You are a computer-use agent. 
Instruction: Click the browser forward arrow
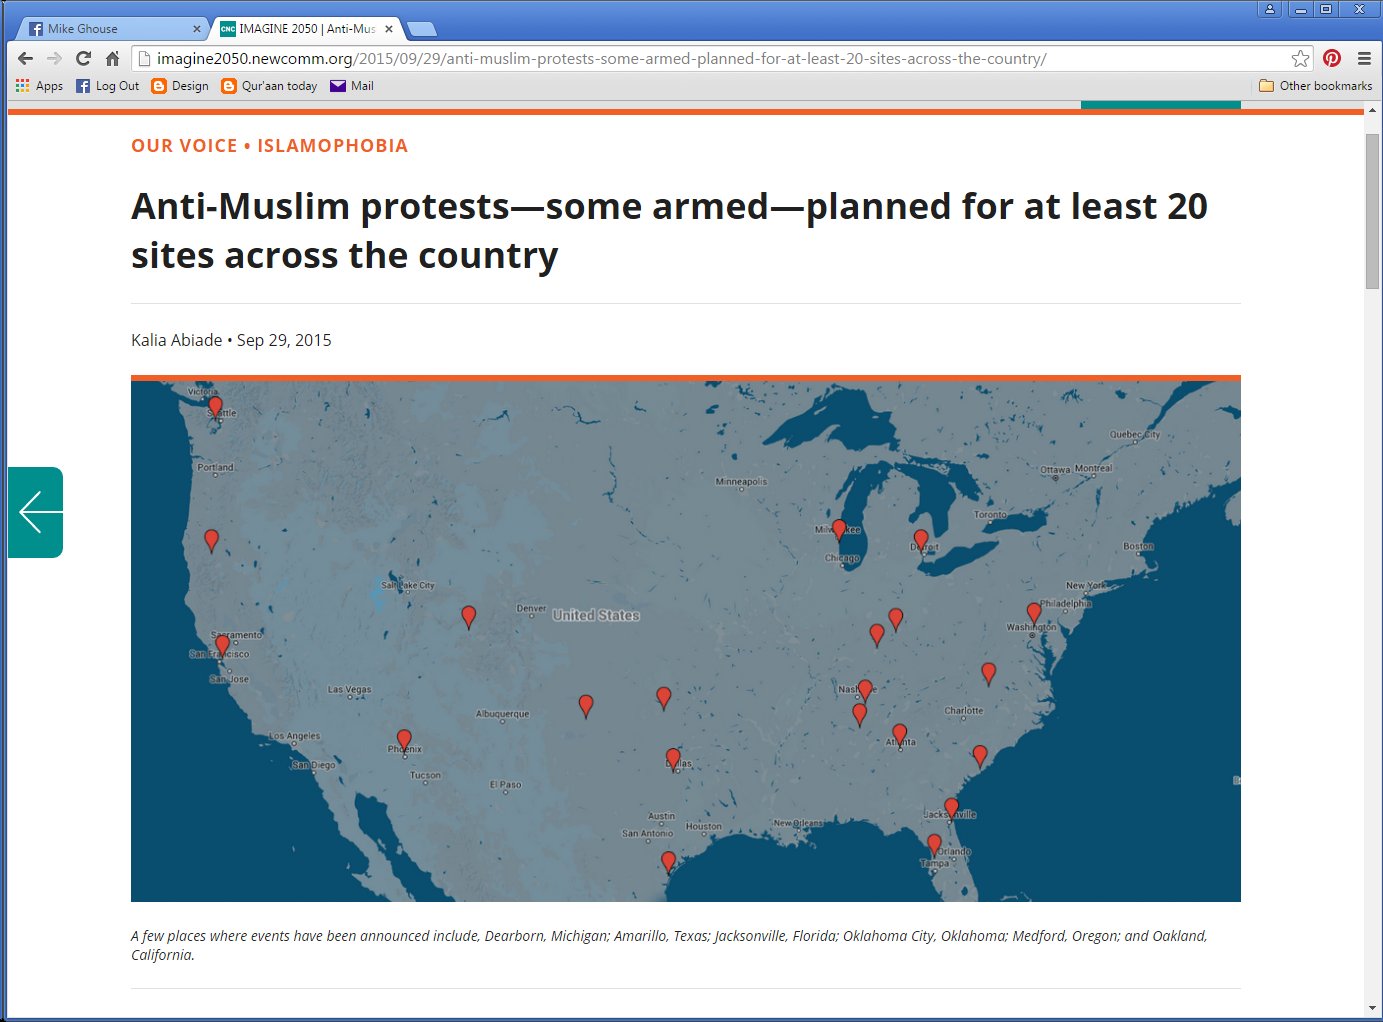tap(54, 58)
